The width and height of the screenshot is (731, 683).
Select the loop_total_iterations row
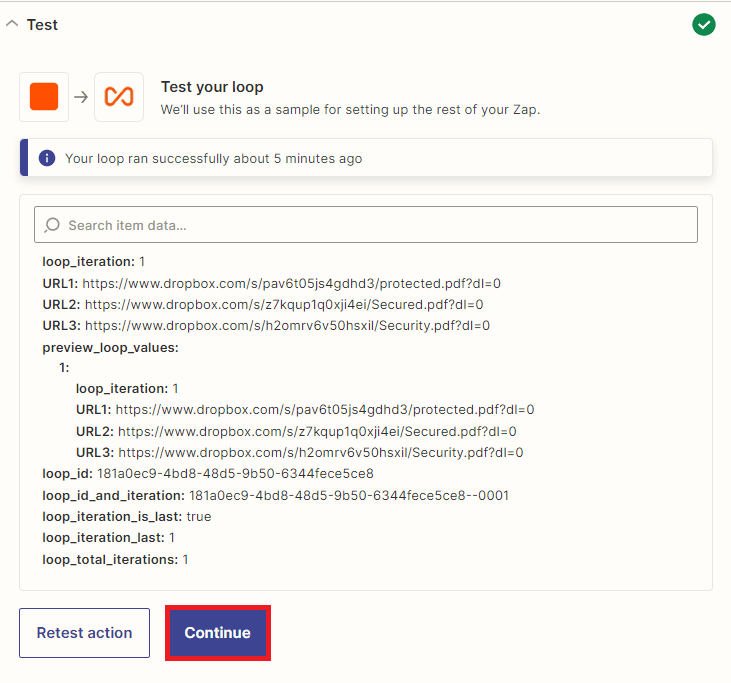pyautogui.click(x=115, y=559)
